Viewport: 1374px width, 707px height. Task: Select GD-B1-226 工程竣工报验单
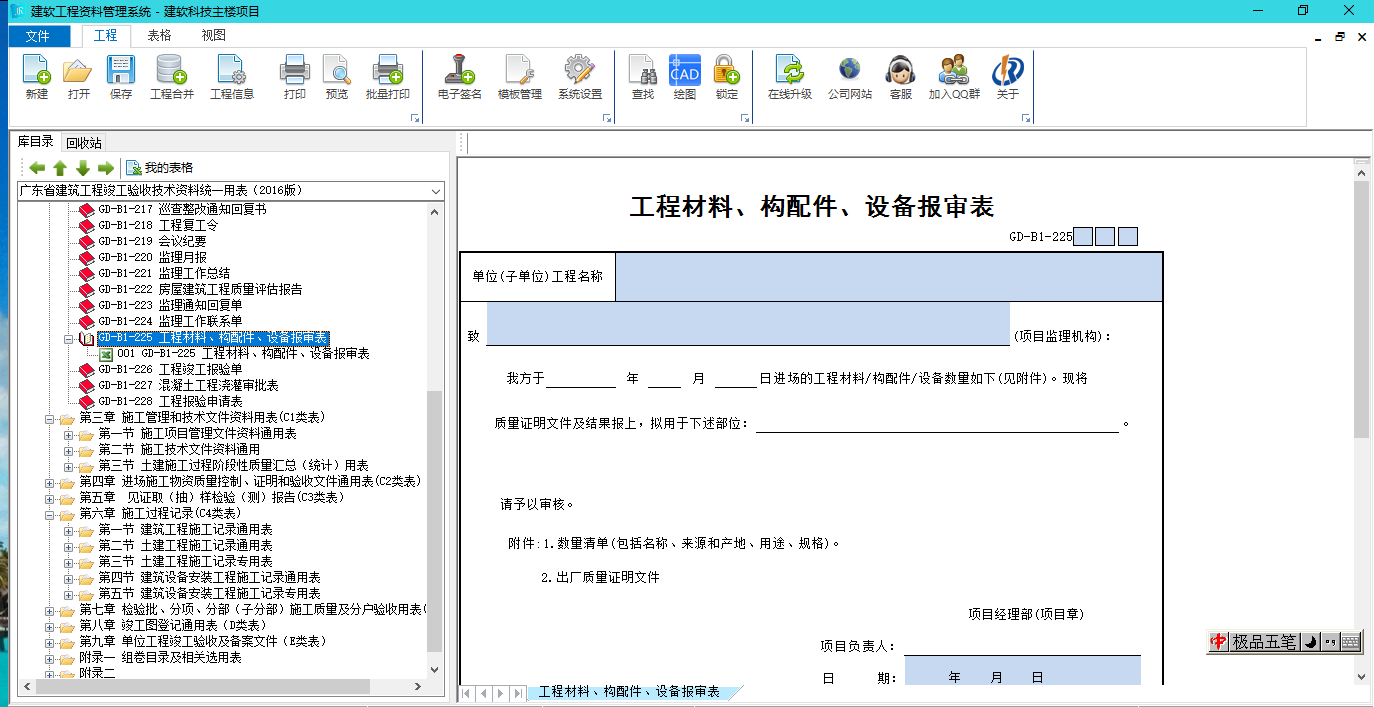coord(170,370)
